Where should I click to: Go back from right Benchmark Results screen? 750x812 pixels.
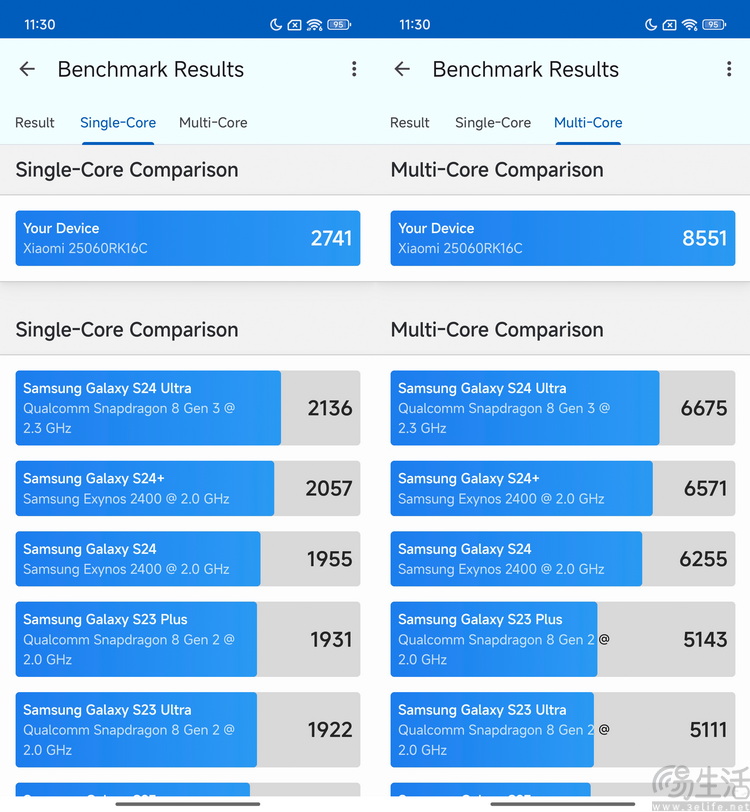tap(402, 69)
